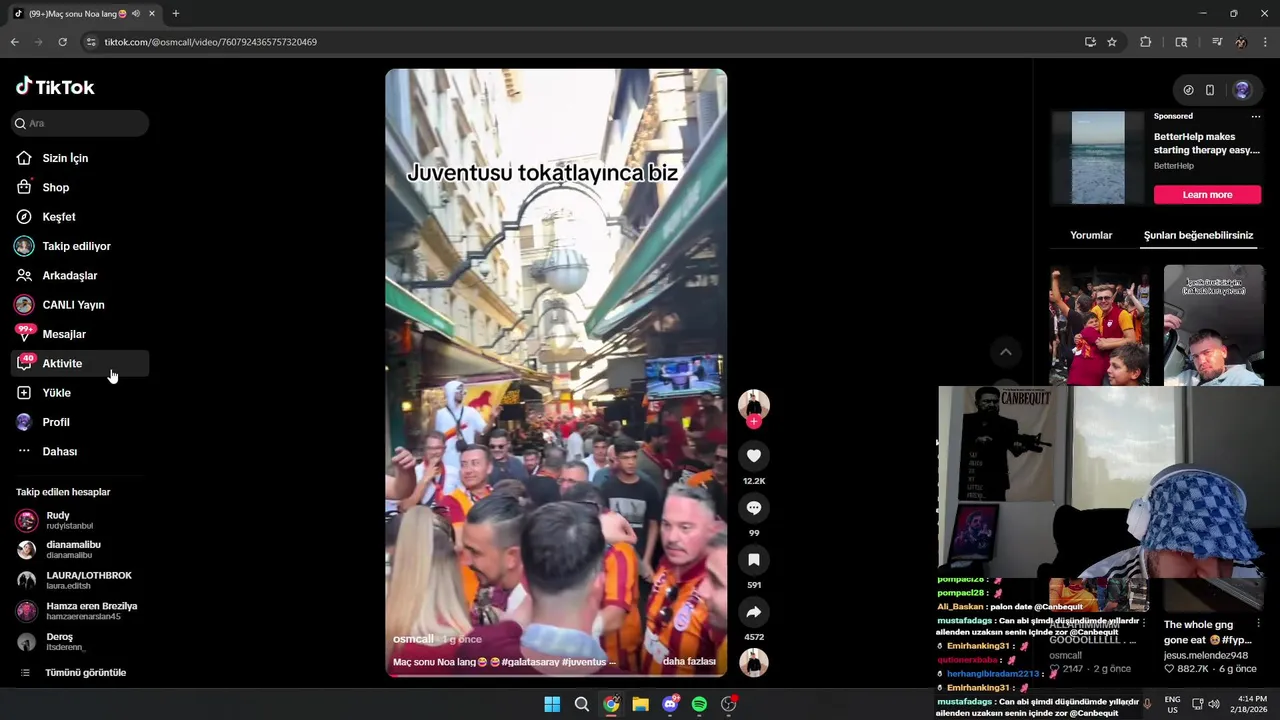Viewport: 1280px width, 720px height.
Task: Open Mesajlar inbox with 99+ badge
Action: click(63, 334)
